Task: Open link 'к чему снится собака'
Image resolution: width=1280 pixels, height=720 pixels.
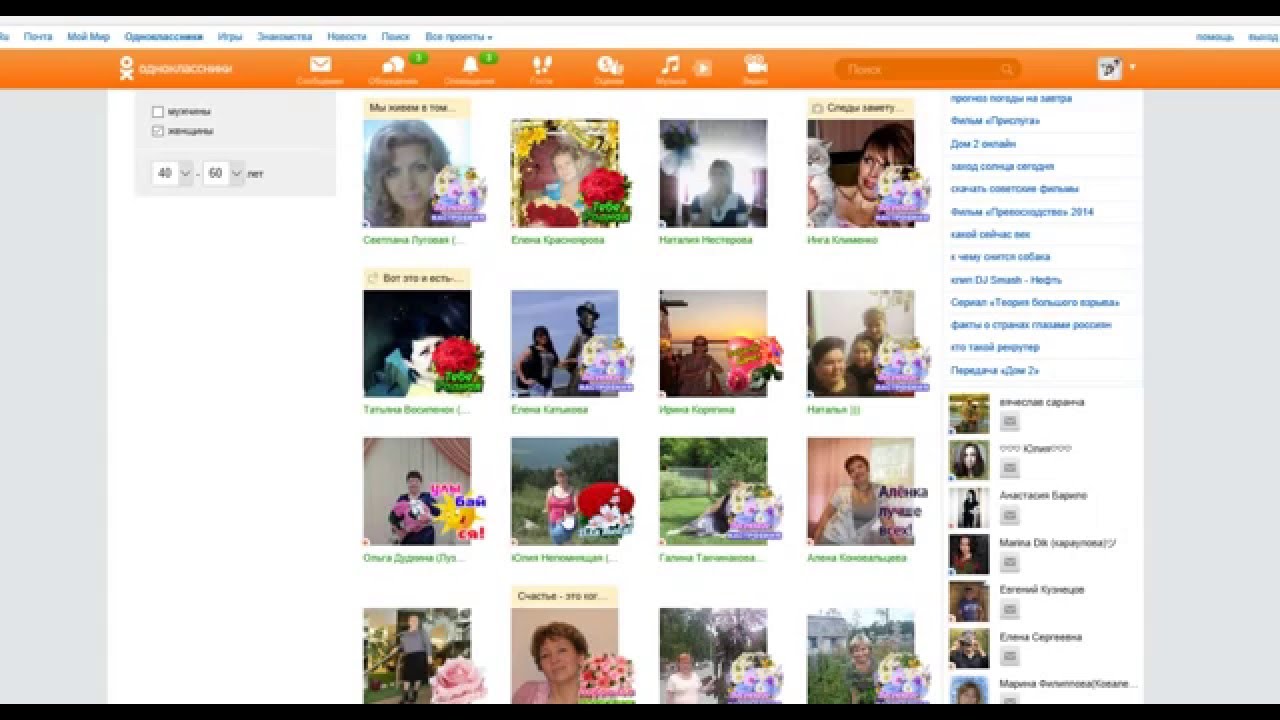Action: pyautogui.click(x=1000, y=257)
